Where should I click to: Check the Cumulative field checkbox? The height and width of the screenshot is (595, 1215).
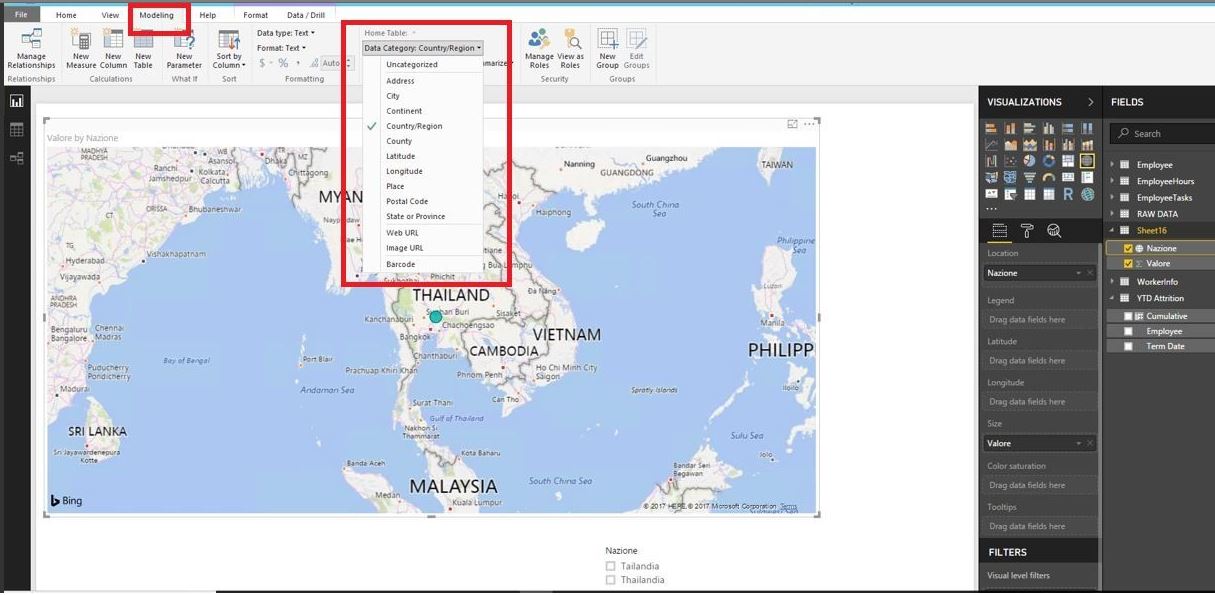(1128, 316)
